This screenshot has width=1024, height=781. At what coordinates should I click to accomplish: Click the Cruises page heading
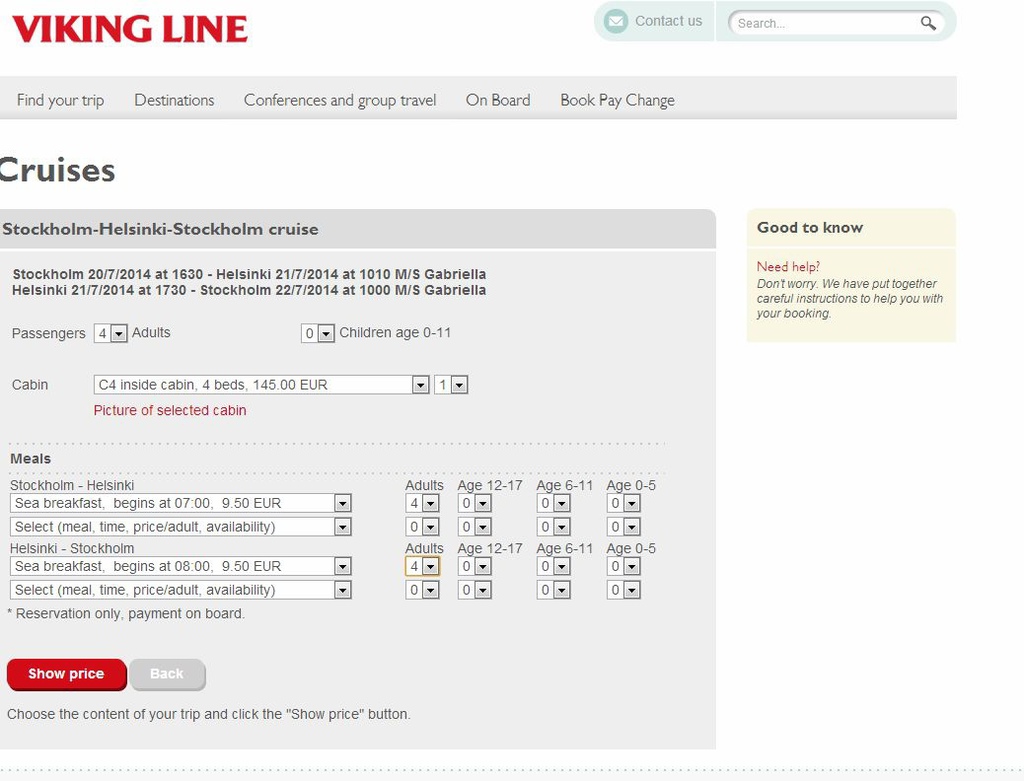click(57, 171)
